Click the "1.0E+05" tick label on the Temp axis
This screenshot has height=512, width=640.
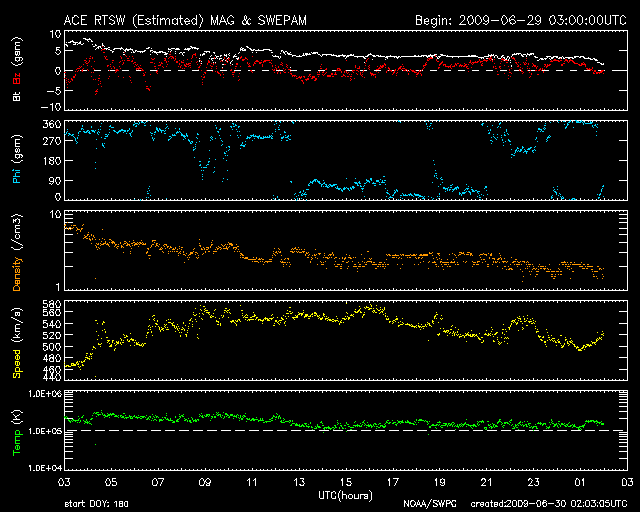click(x=44, y=431)
